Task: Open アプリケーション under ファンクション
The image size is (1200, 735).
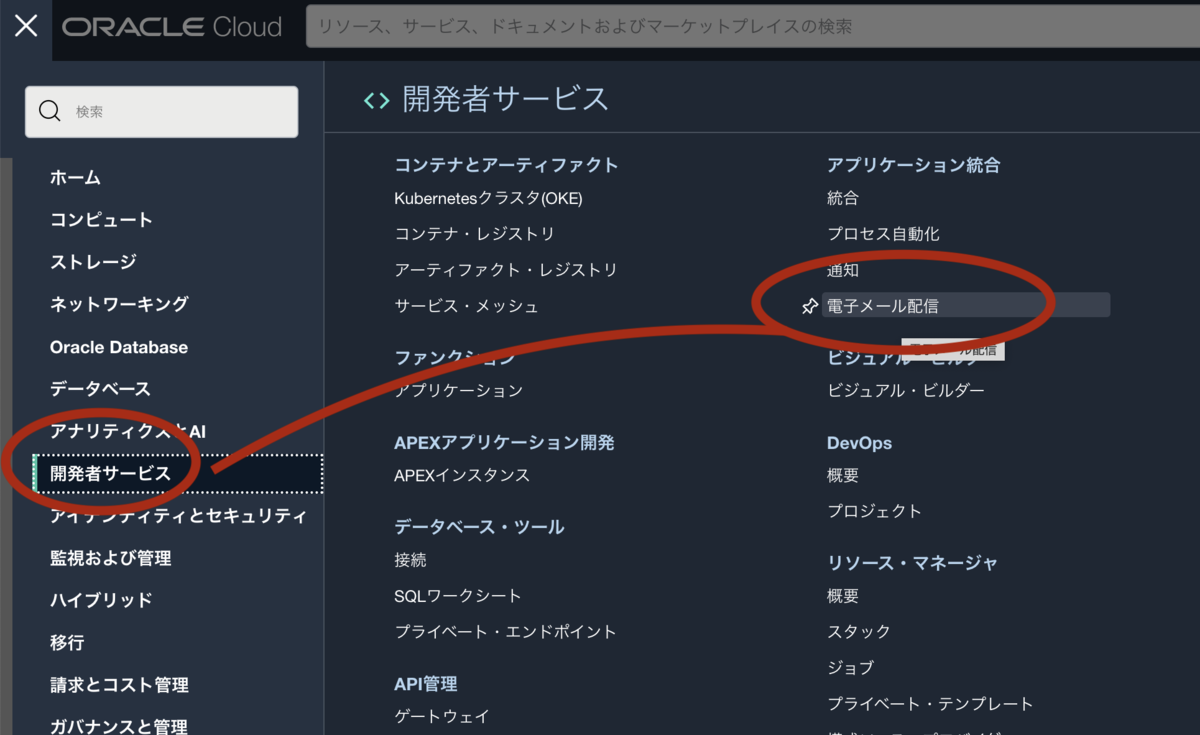Action: 458,390
